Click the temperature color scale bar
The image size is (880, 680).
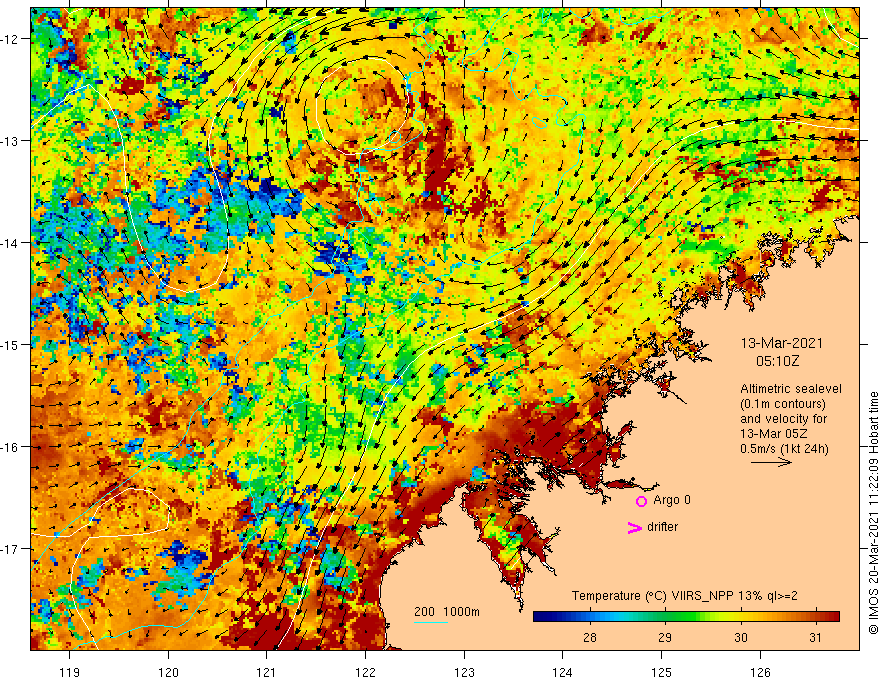[686, 616]
